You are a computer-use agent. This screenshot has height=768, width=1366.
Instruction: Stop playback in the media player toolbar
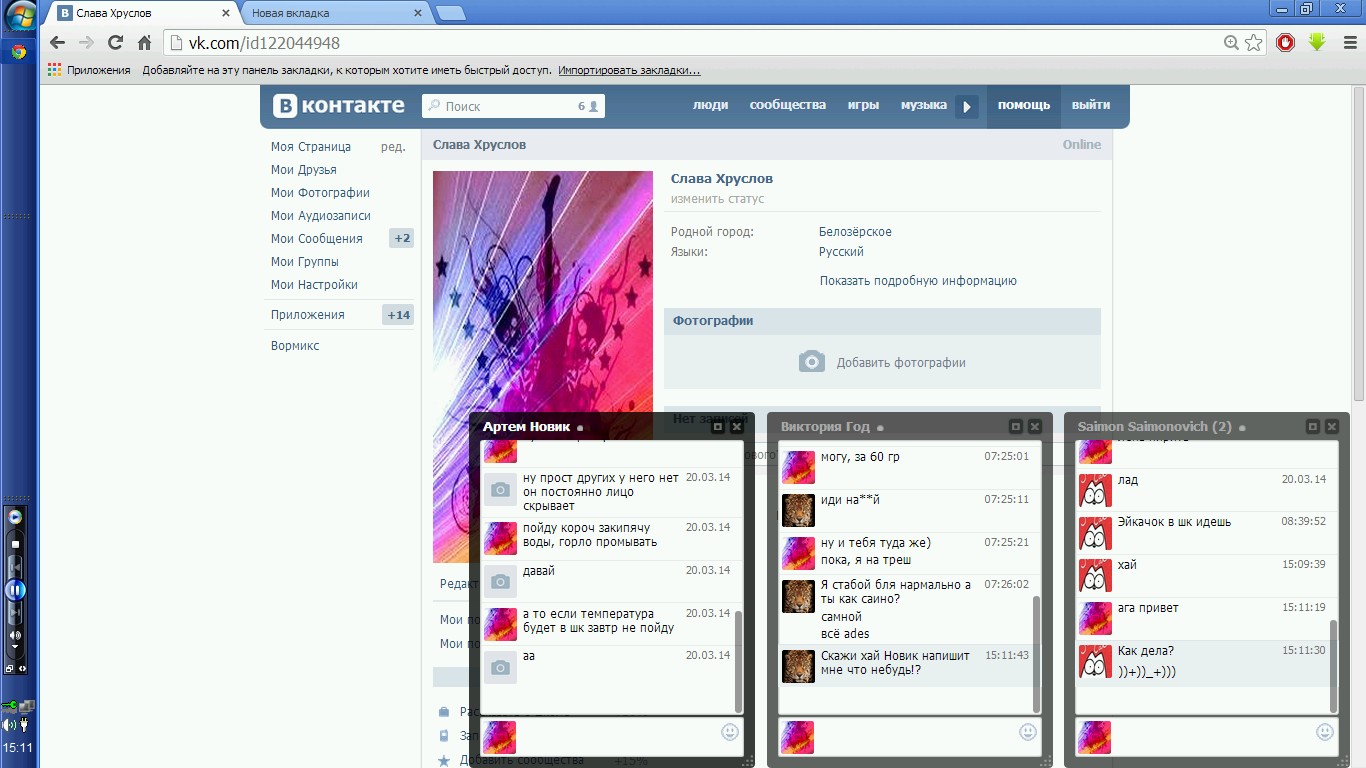(15, 544)
